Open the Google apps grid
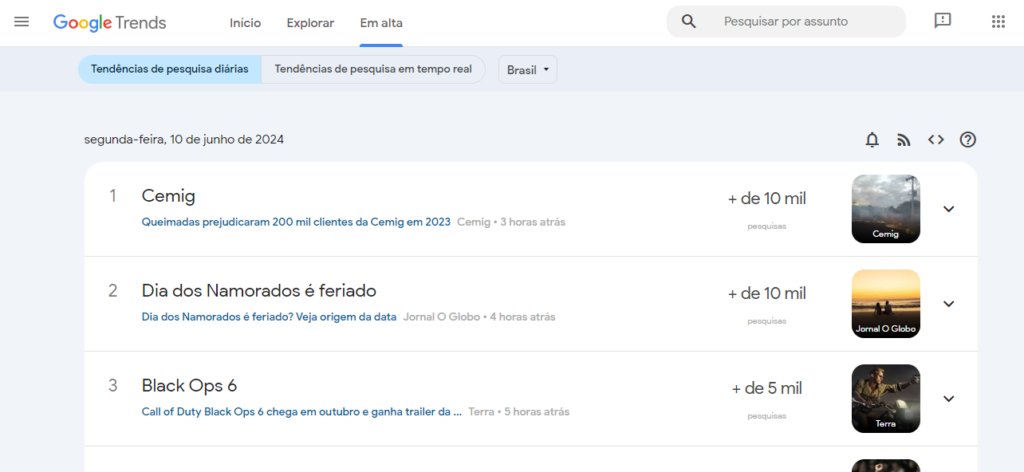The width and height of the screenshot is (1024, 472). coord(998,22)
